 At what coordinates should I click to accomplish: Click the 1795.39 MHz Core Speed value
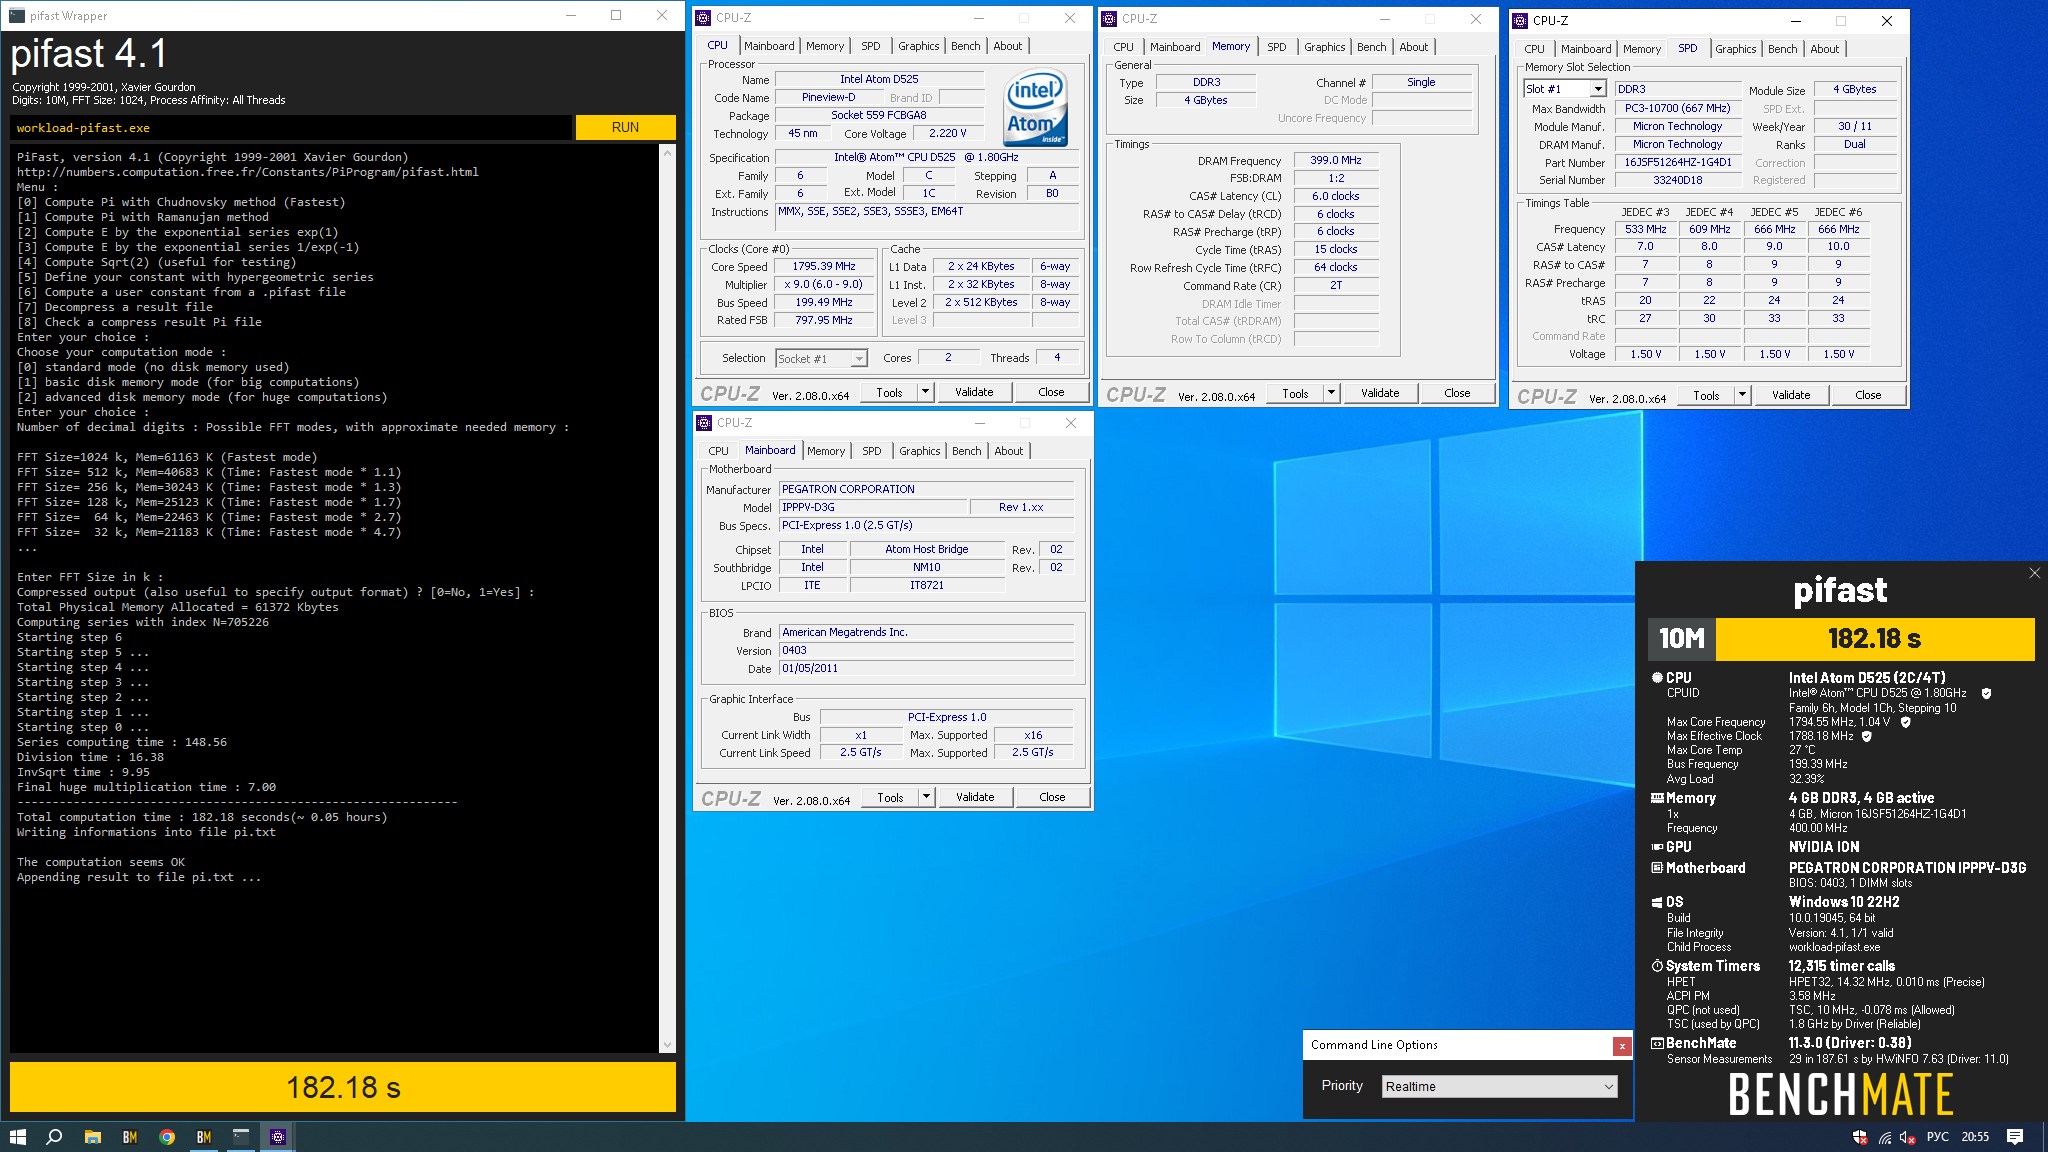click(824, 267)
